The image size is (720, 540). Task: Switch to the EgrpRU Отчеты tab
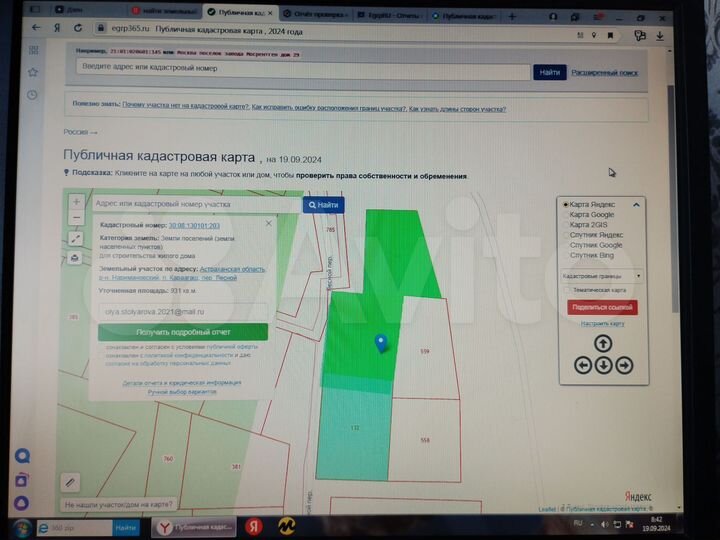click(x=390, y=15)
